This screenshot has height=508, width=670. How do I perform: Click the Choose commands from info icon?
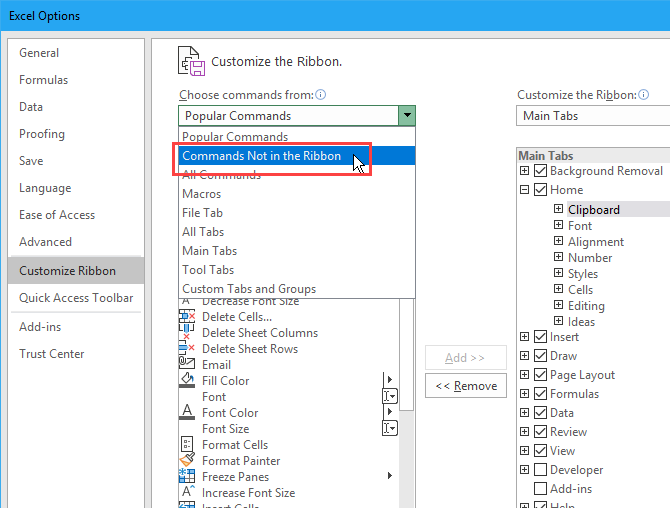coord(321,95)
